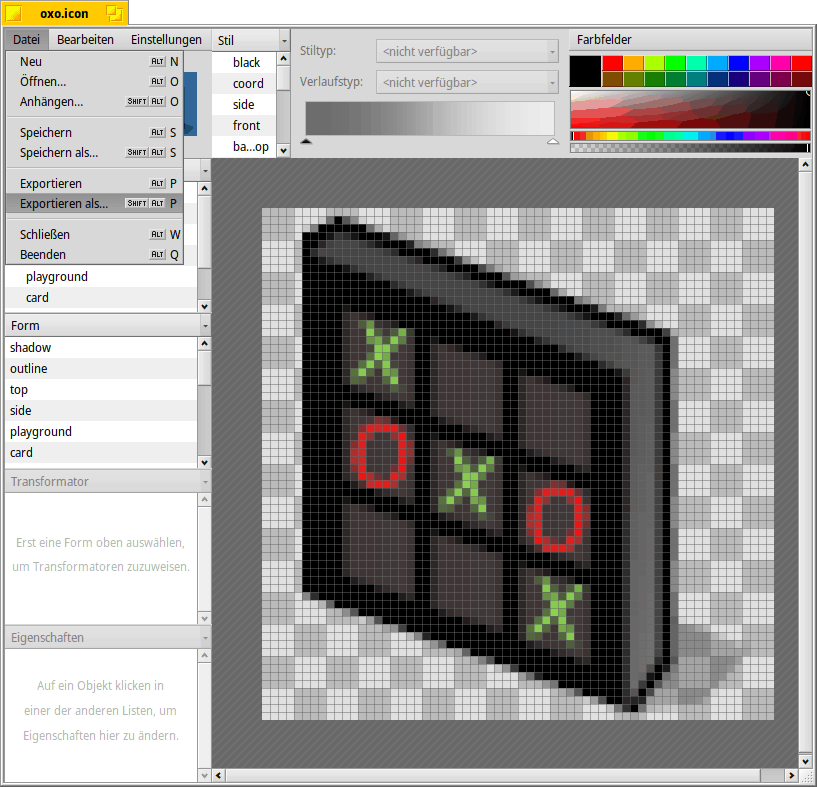
Task: Open the Einstellungen menu
Action: [x=166, y=40]
